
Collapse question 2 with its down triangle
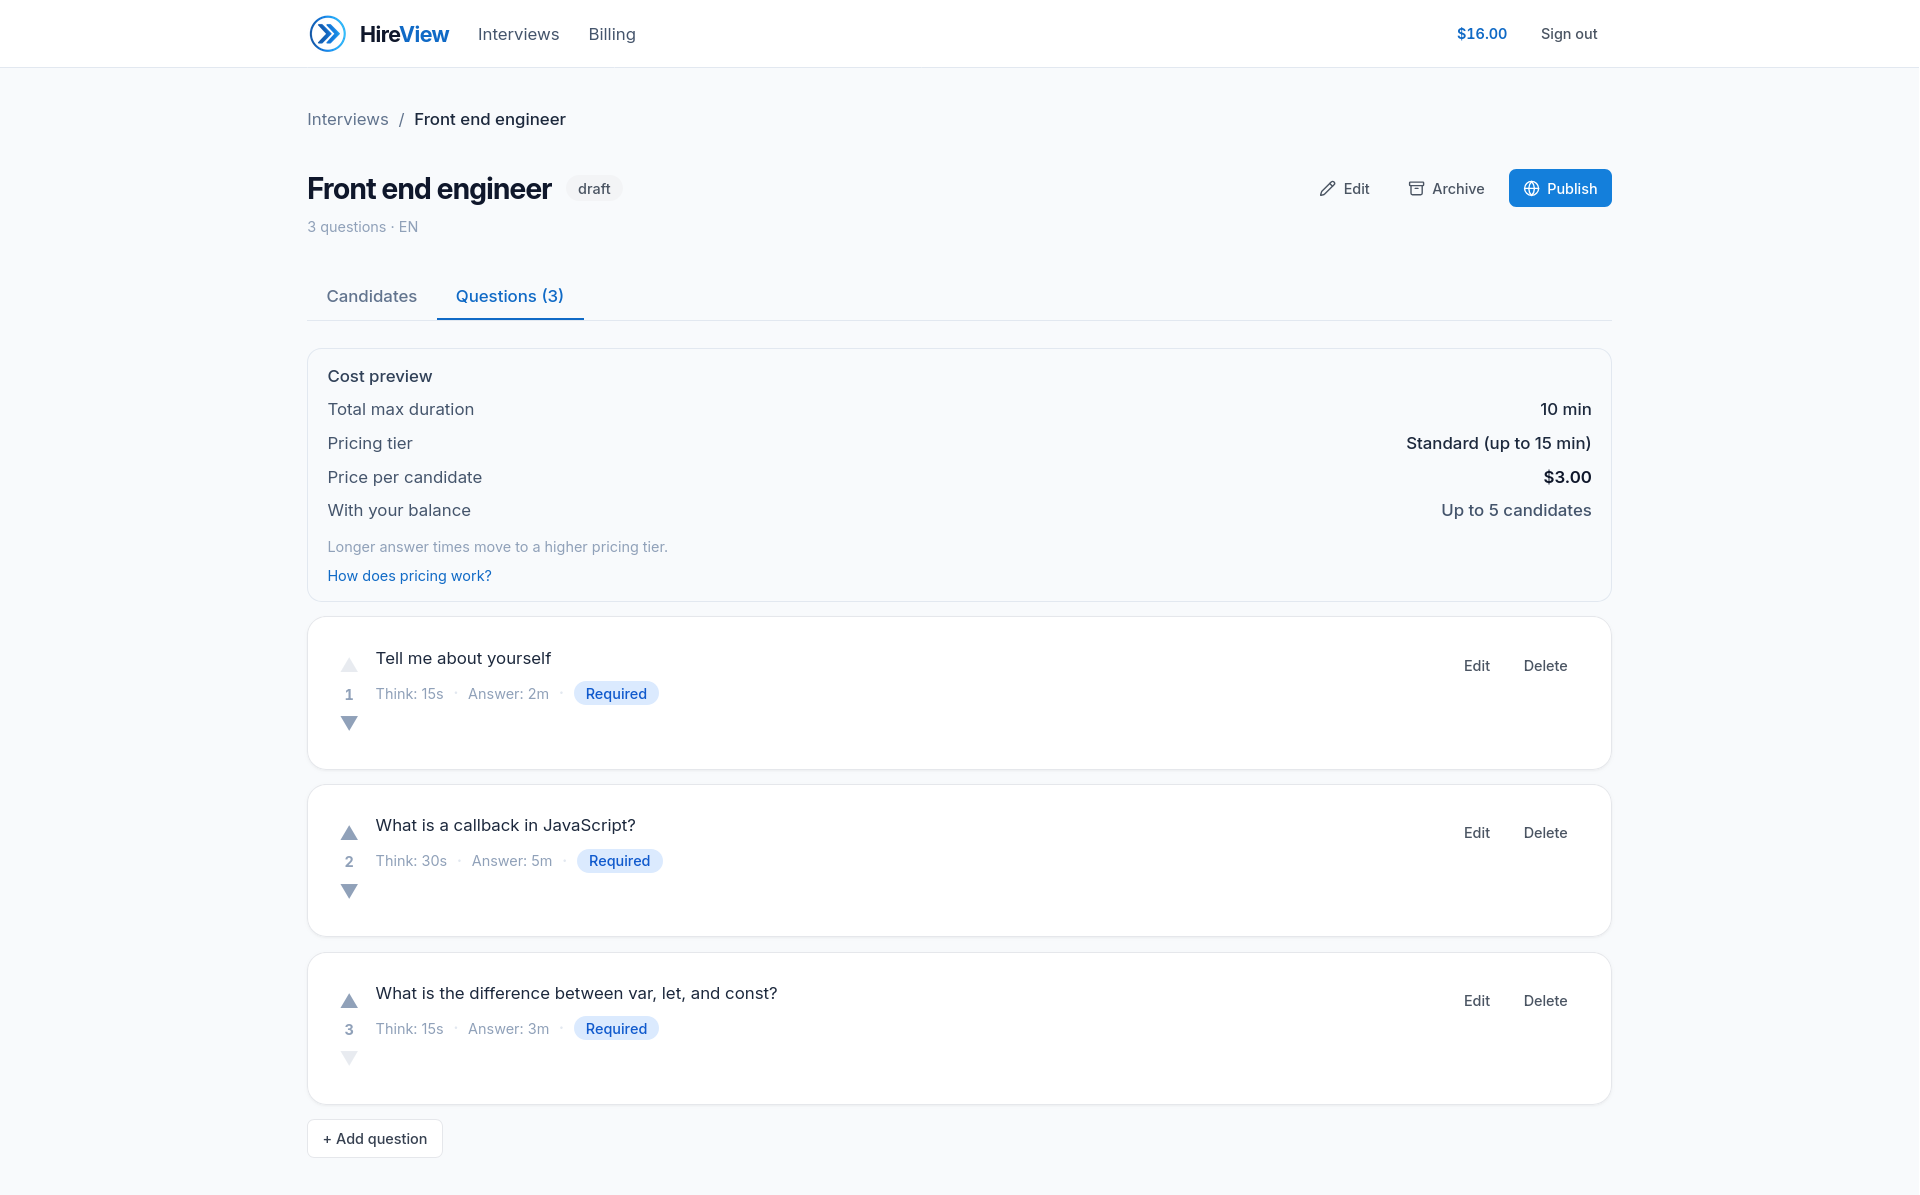click(349, 890)
